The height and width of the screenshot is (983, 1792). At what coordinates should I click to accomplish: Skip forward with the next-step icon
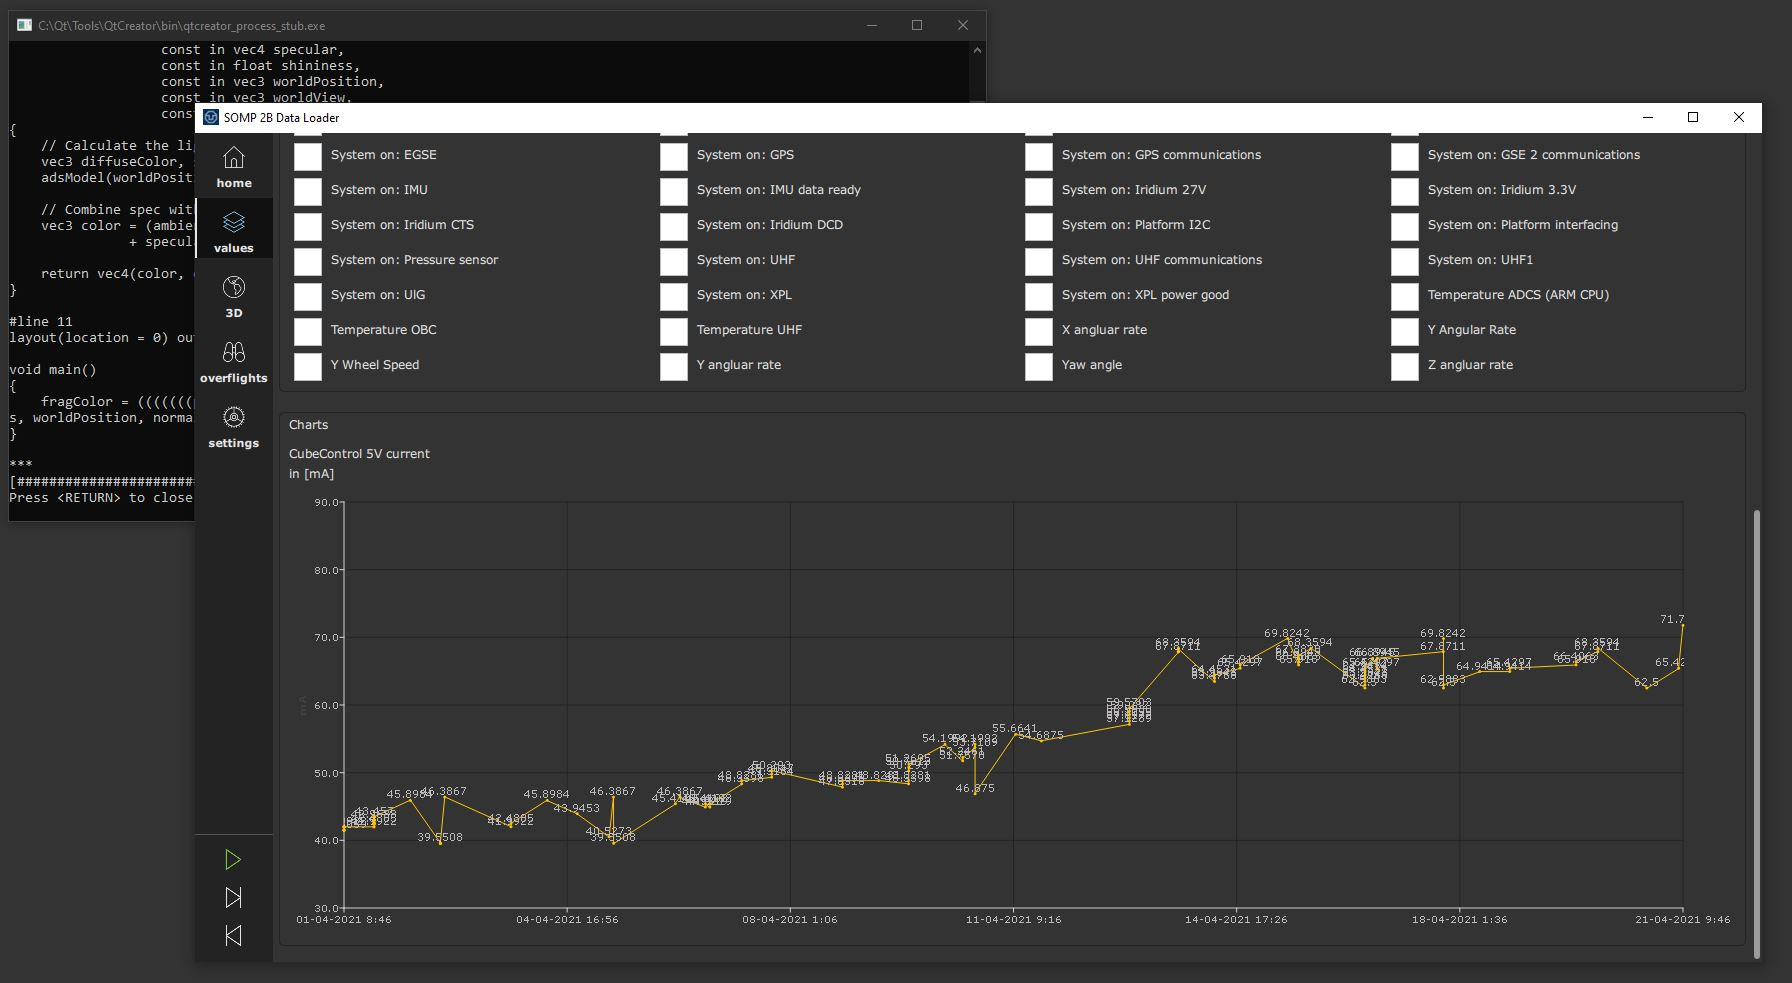pyautogui.click(x=233, y=897)
